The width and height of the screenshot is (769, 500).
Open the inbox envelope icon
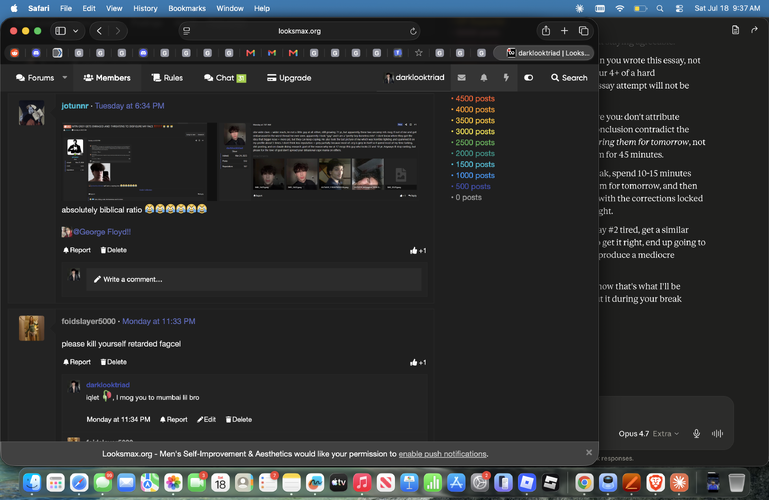(461, 77)
